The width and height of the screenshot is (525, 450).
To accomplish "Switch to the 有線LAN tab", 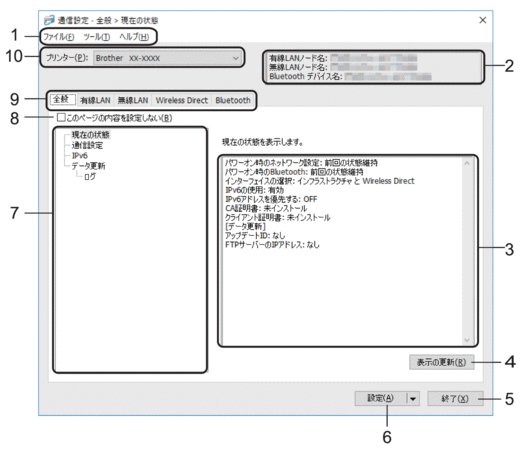I will (x=95, y=100).
